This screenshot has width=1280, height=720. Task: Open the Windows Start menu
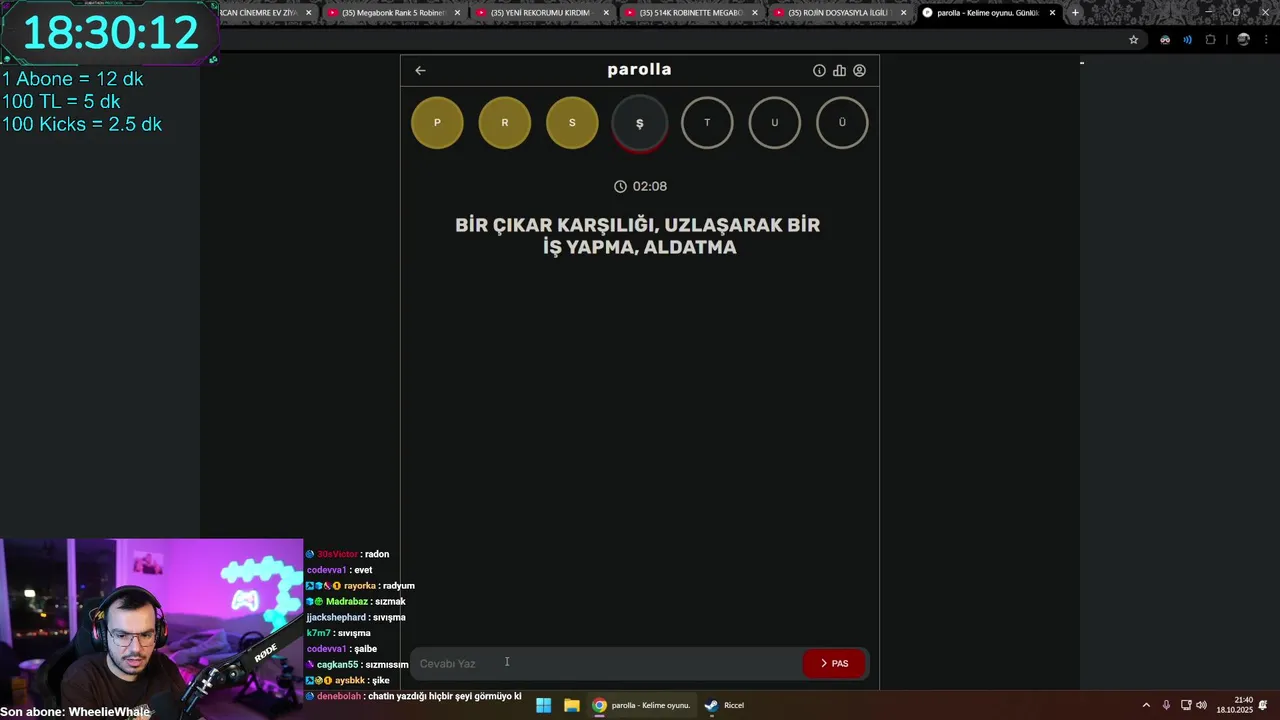543,705
